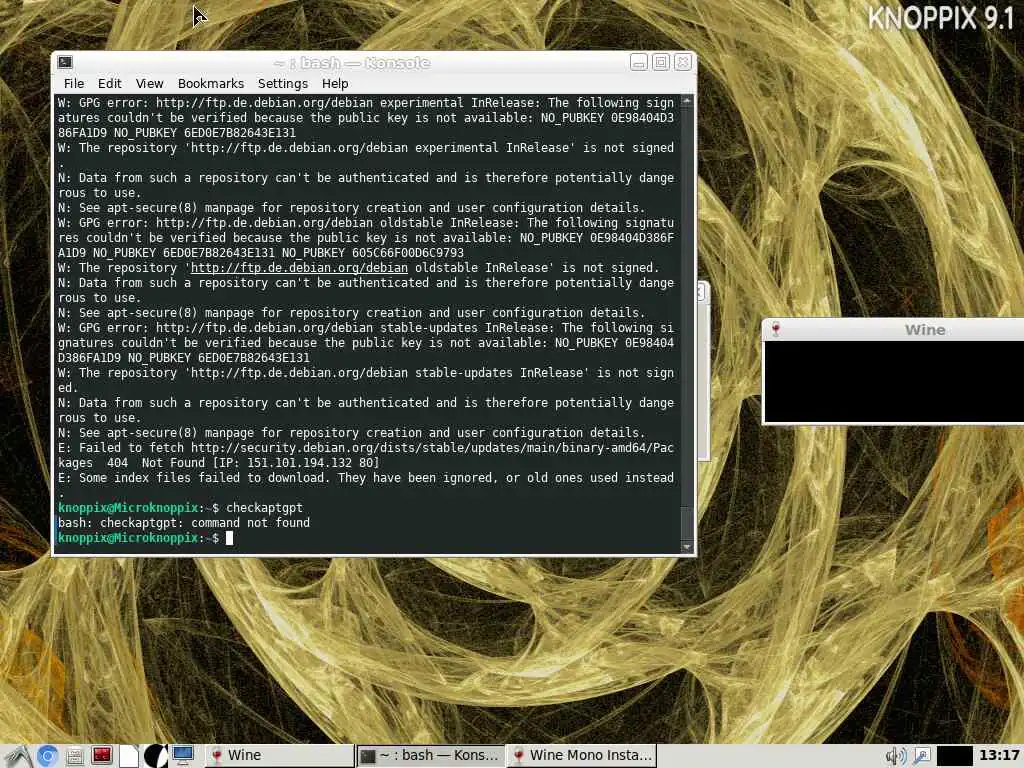Click the black terminal area of Wine window
The width and height of the screenshot is (1024, 768).
(894, 381)
